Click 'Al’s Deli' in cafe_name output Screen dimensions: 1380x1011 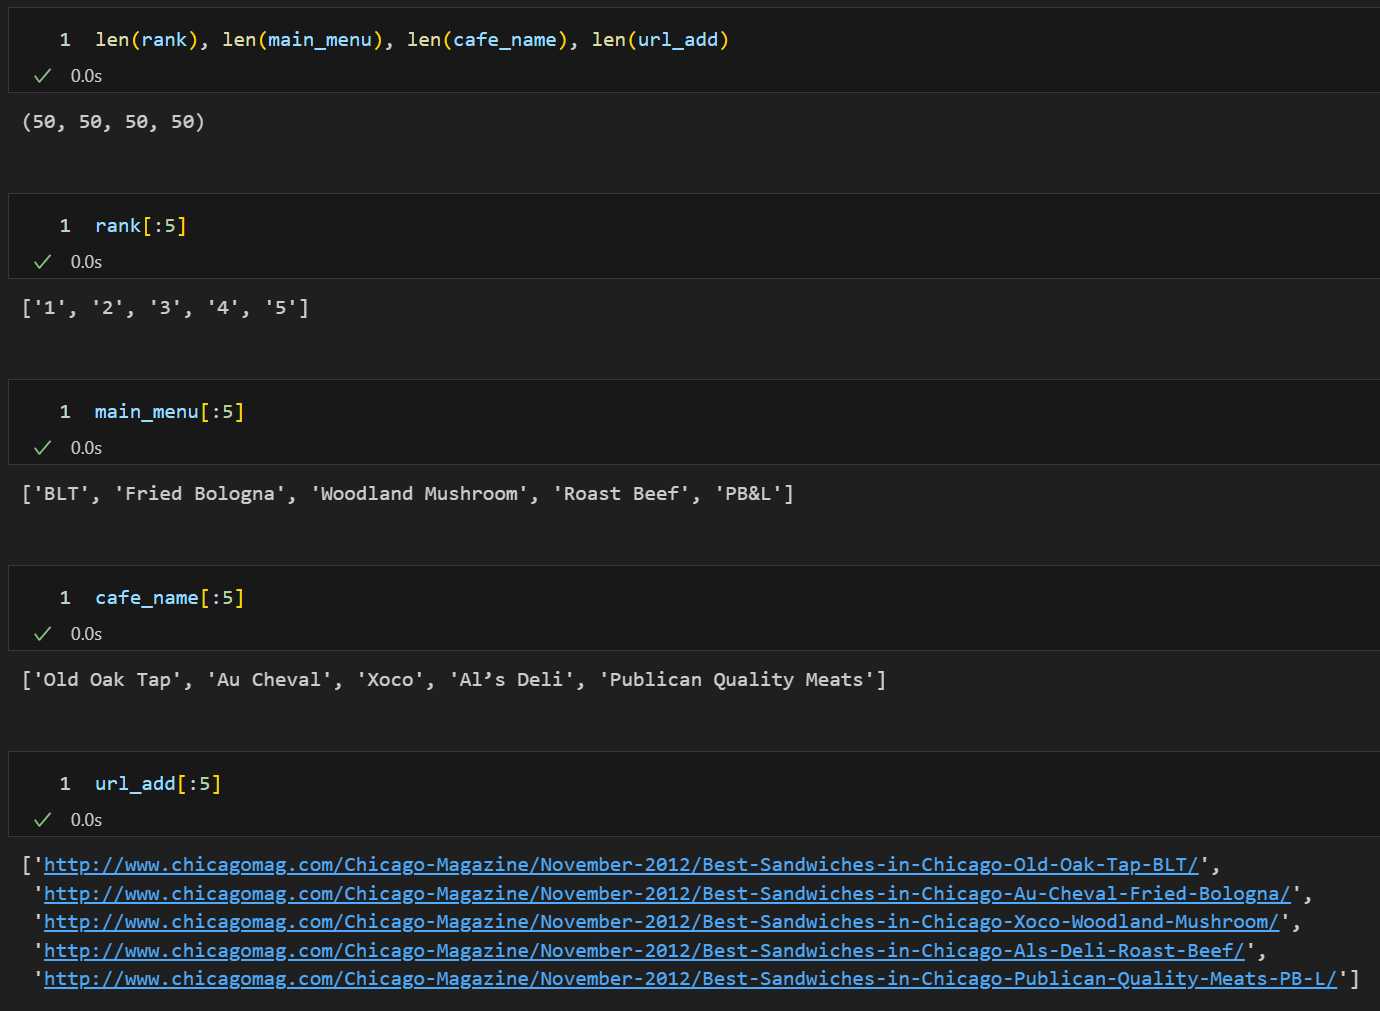coord(511,680)
